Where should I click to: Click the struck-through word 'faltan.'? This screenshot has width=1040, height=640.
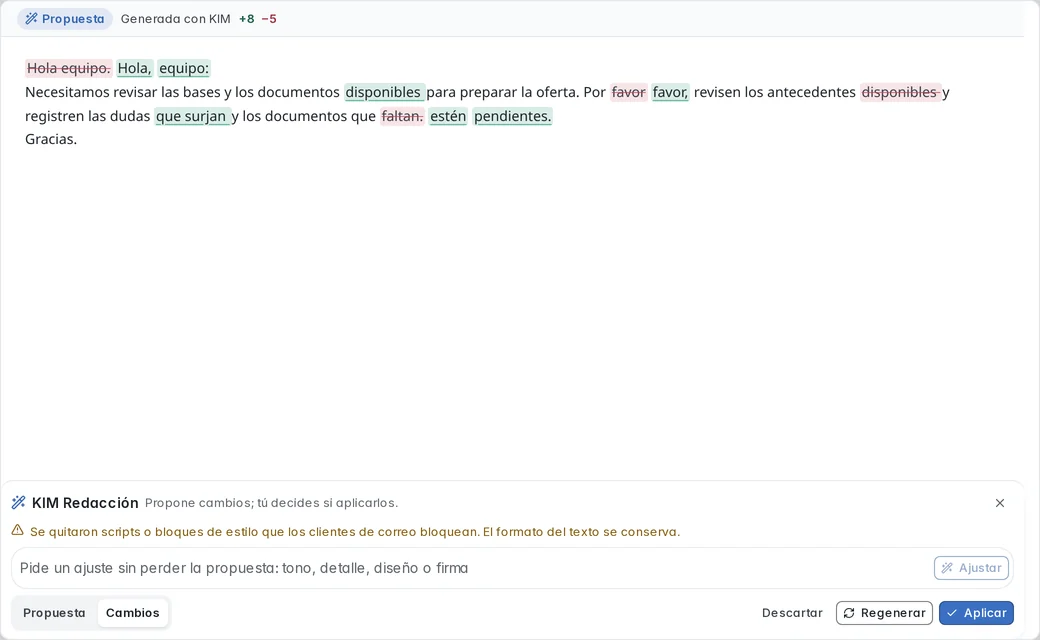pyautogui.click(x=402, y=116)
